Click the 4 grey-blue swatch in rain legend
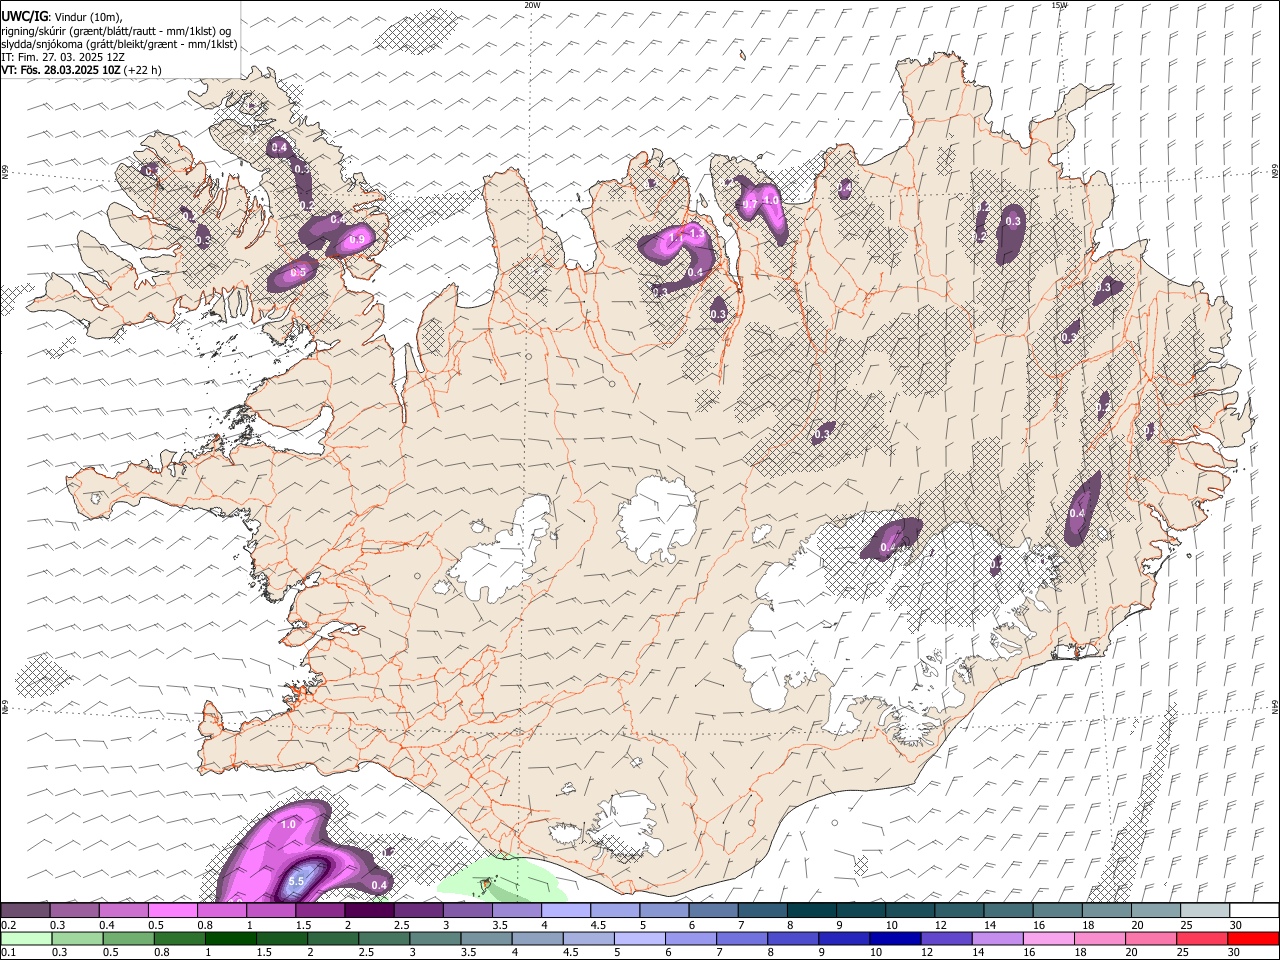The image size is (1280, 960). click(536, 938)
